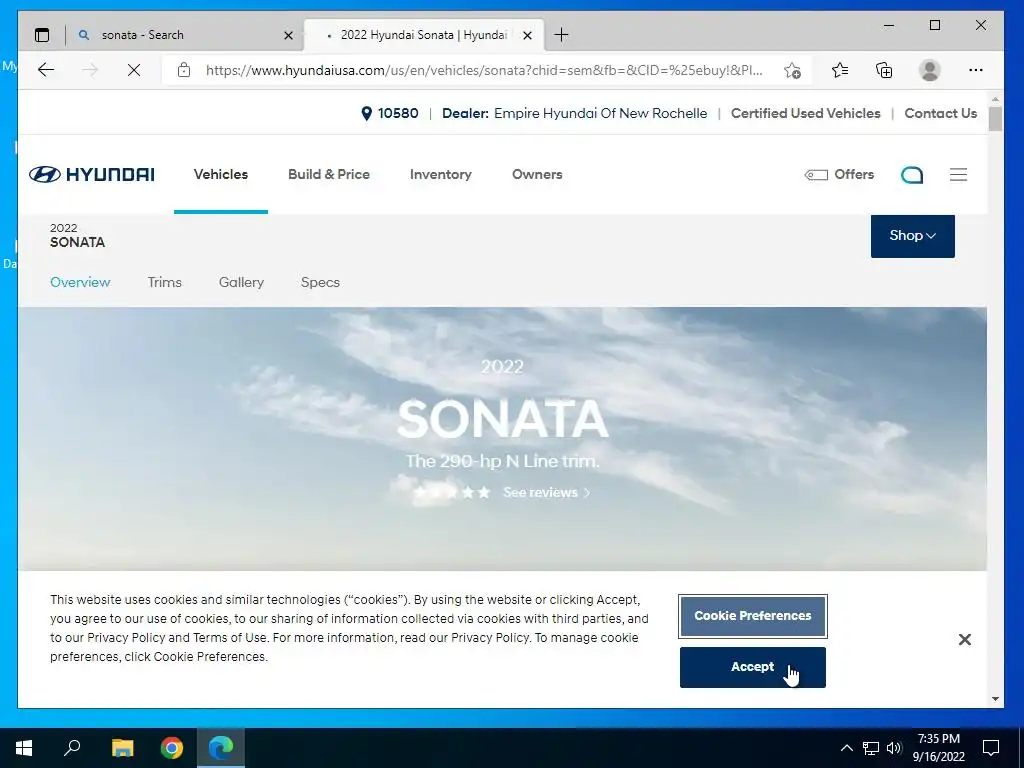Click the Offers link

point(839,174)
